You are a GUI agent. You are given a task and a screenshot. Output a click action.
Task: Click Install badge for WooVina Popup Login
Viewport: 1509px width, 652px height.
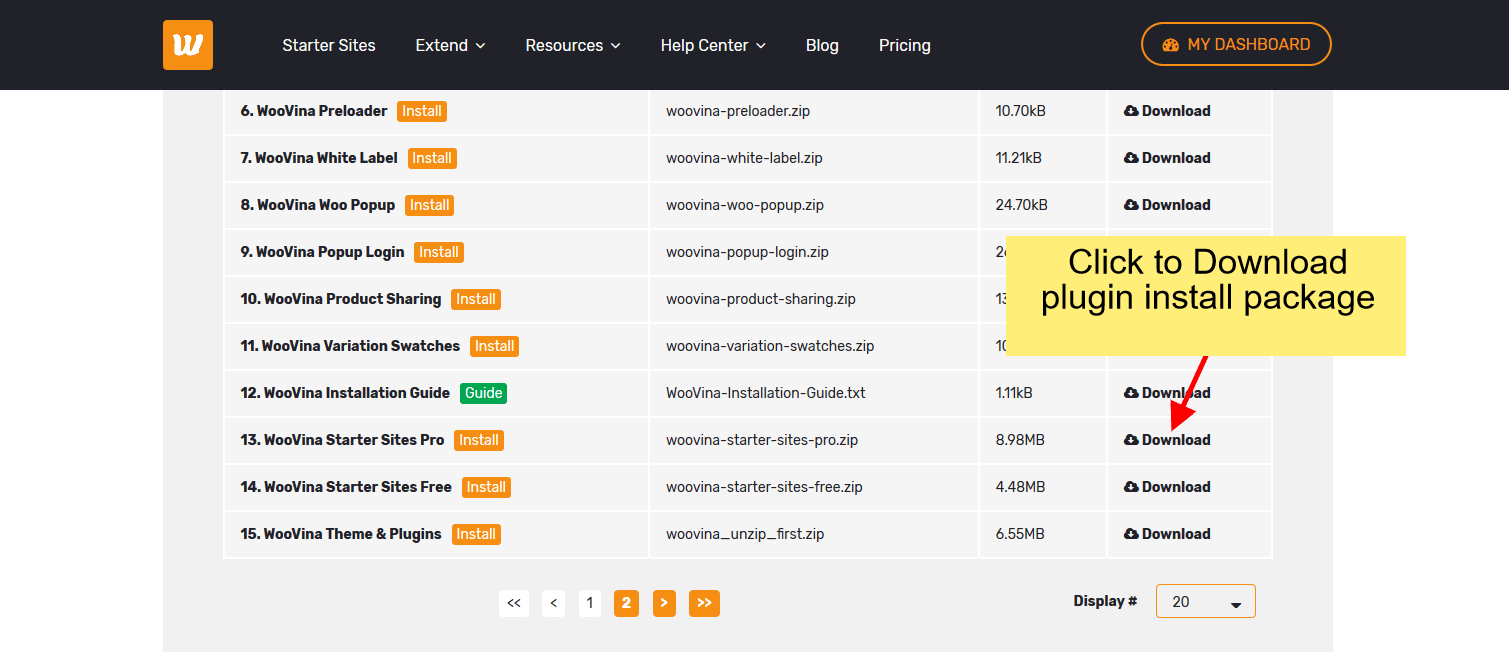click(x=439, y=252)
